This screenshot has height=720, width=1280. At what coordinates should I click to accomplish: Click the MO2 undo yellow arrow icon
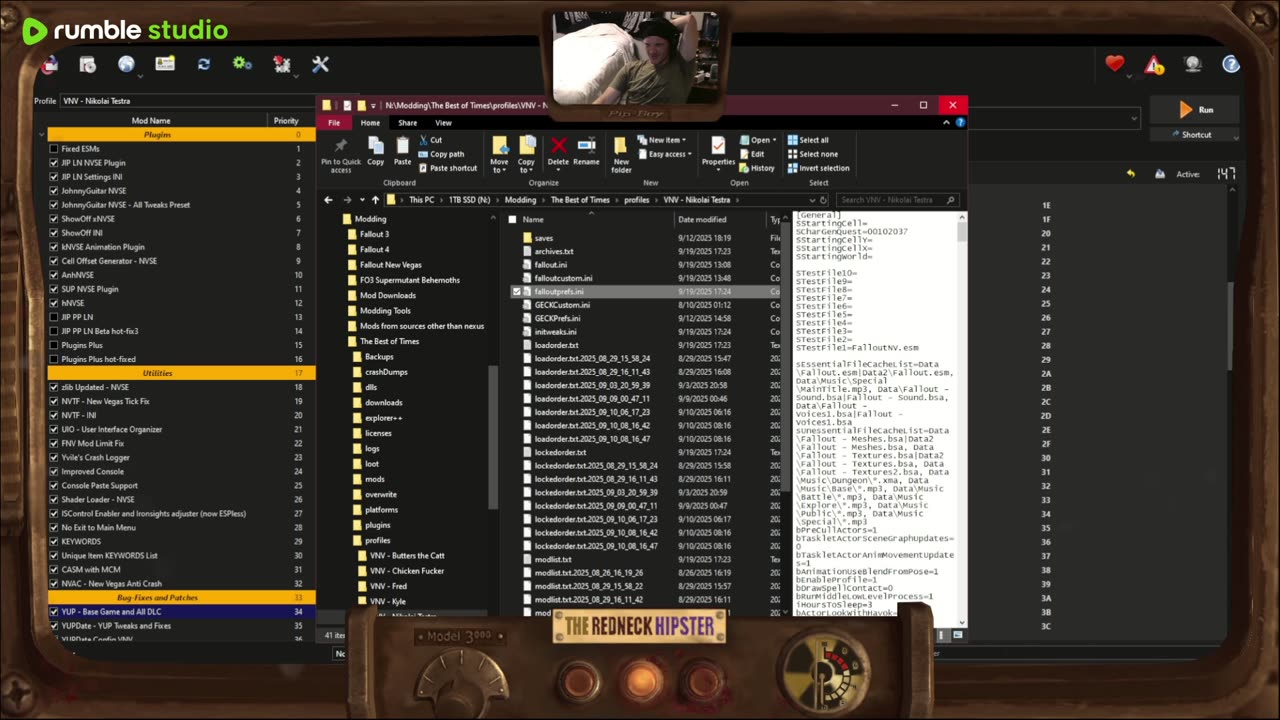[x=1131, y=174]
